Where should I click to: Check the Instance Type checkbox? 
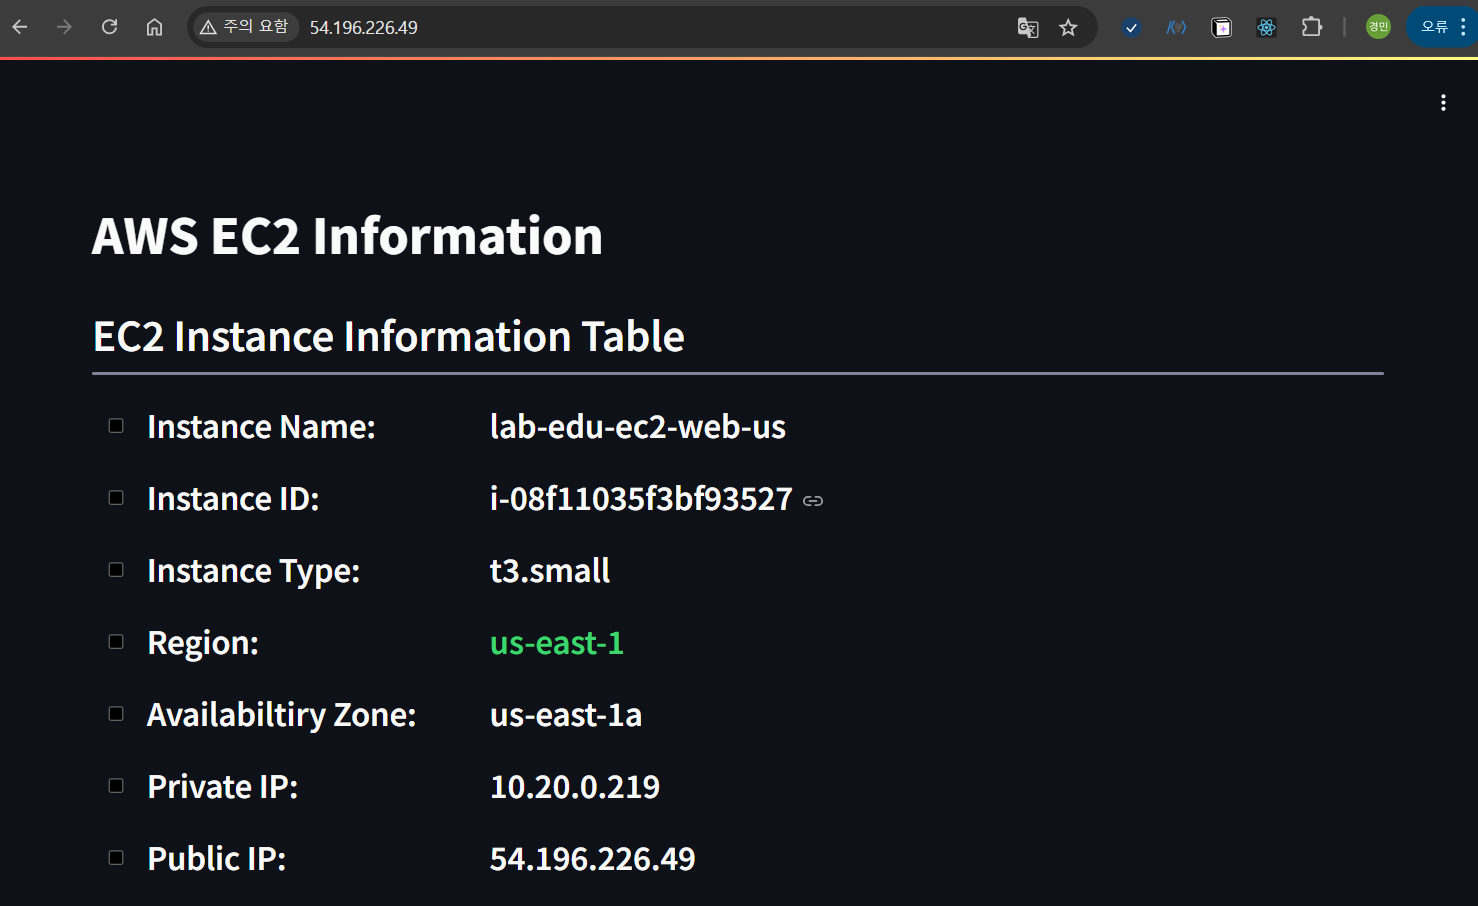click(x=116, y=570)
